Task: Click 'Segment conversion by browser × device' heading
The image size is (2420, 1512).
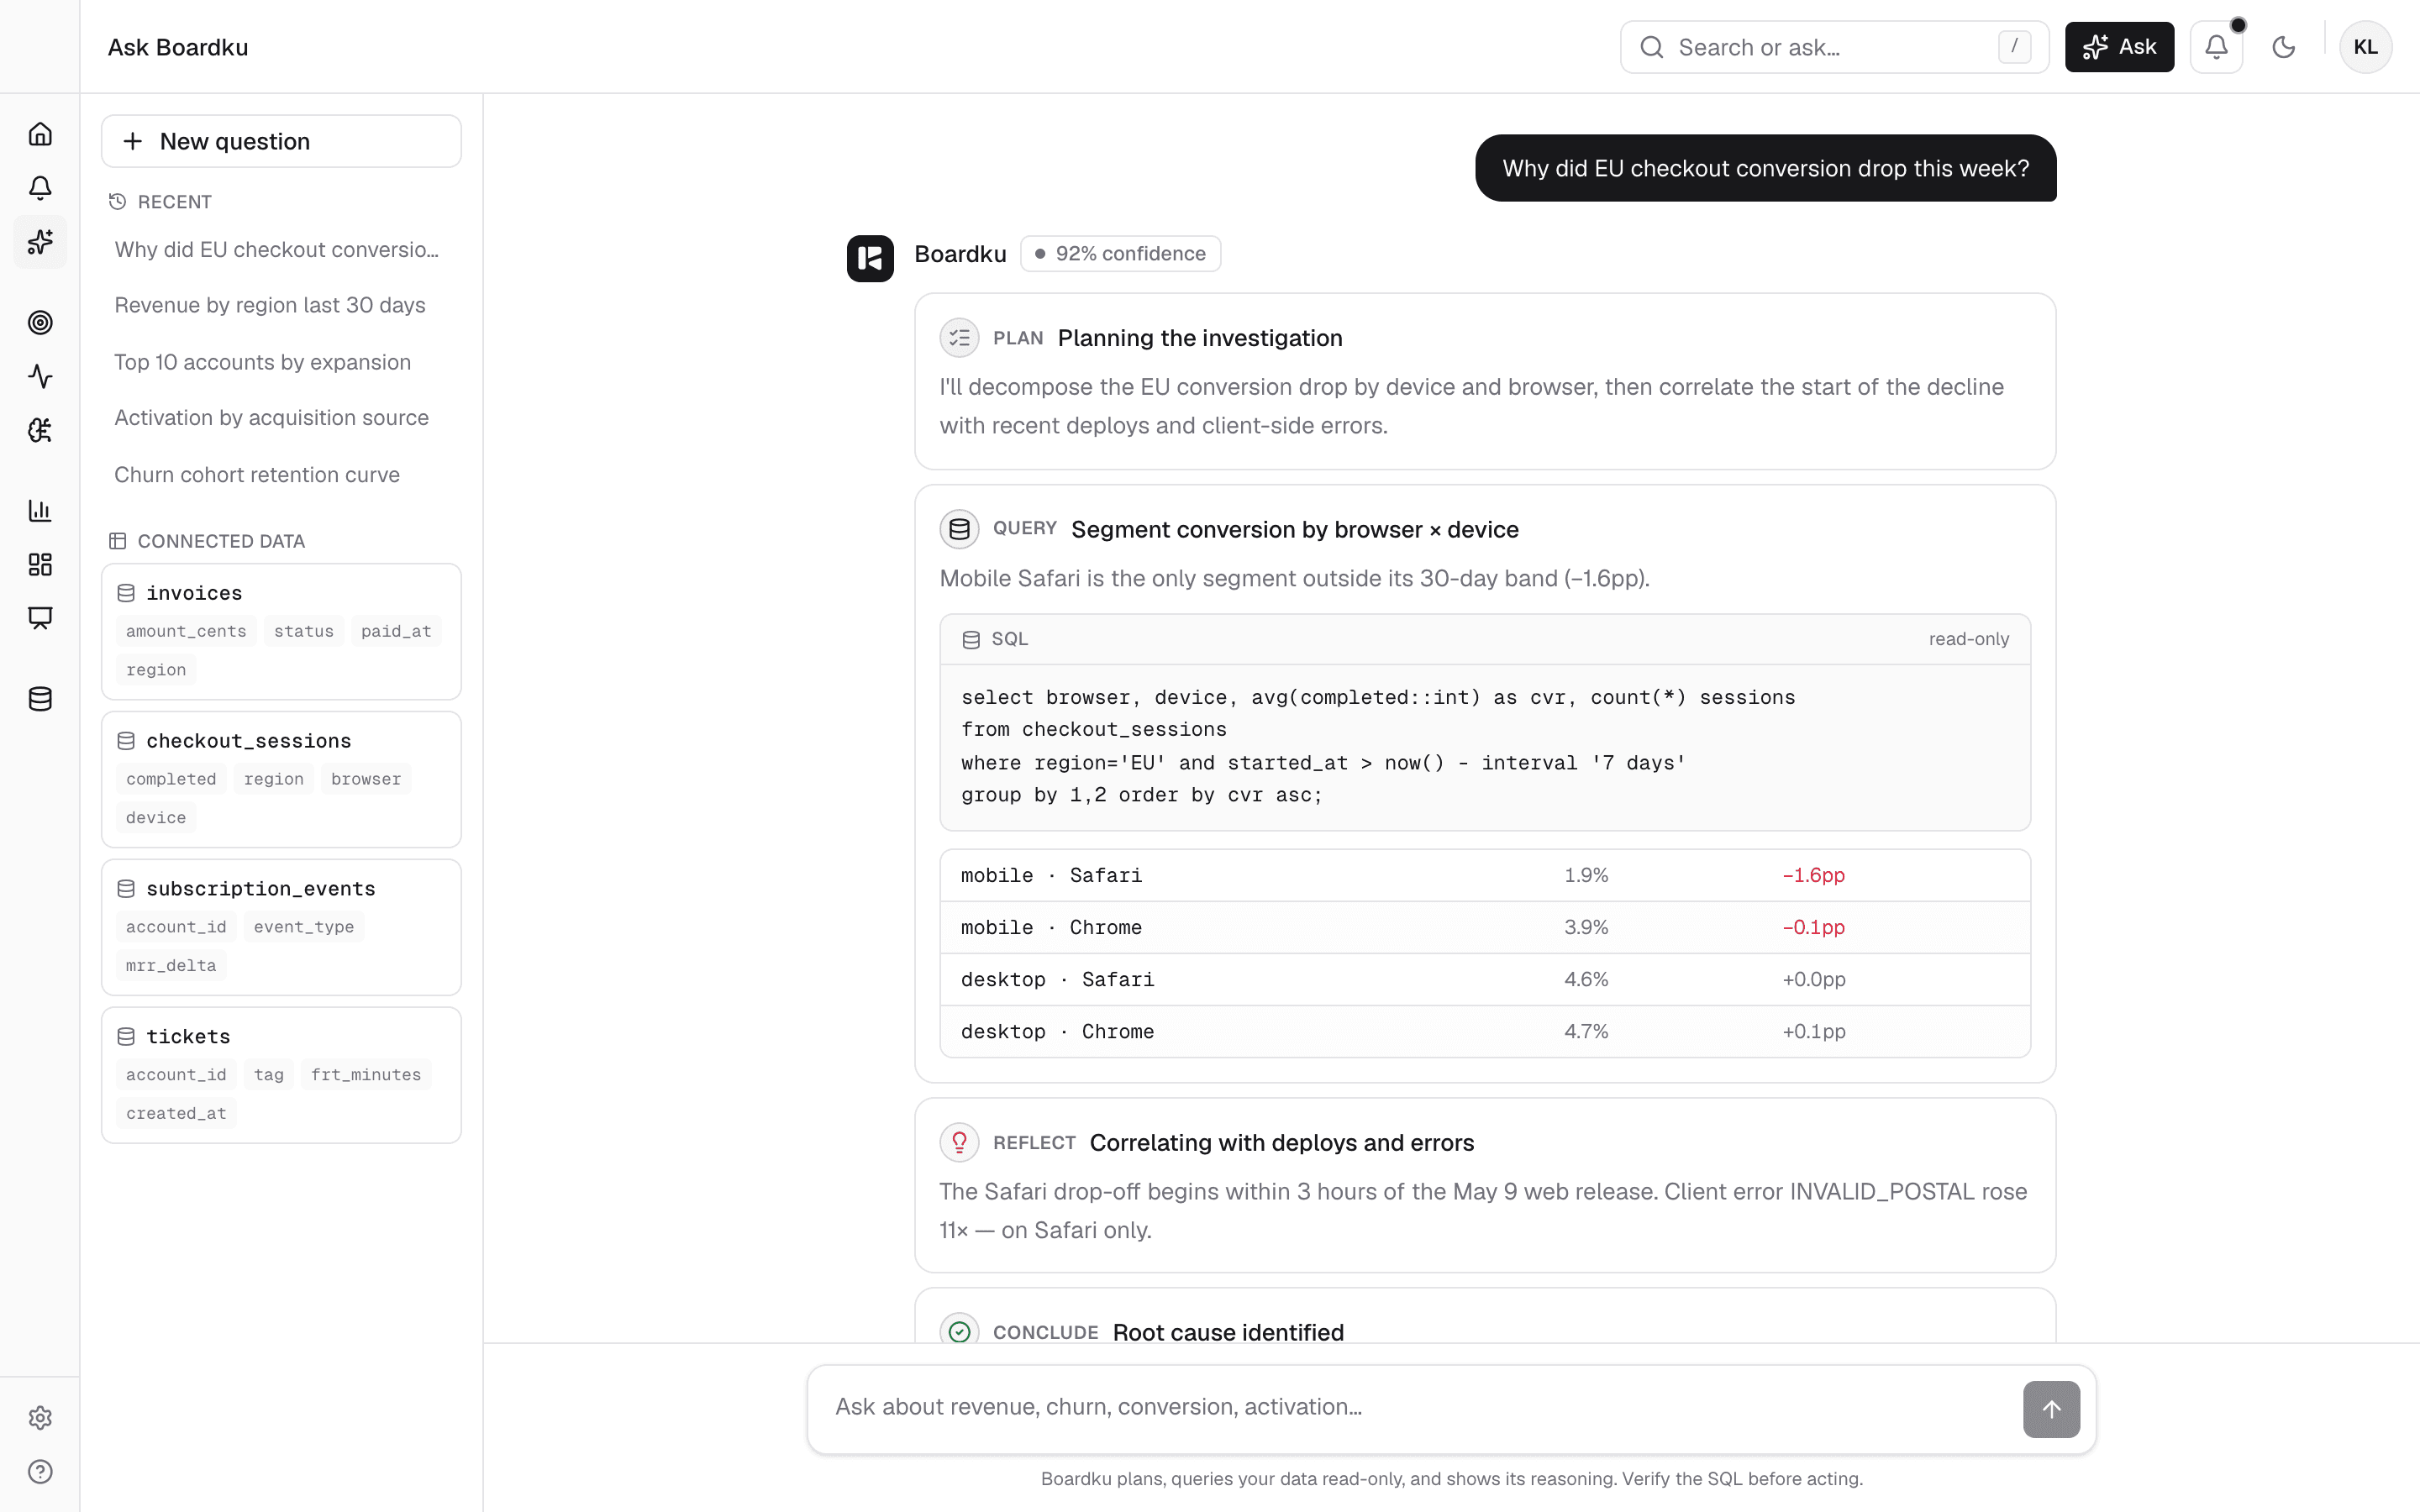Action: pos(1295,529)
